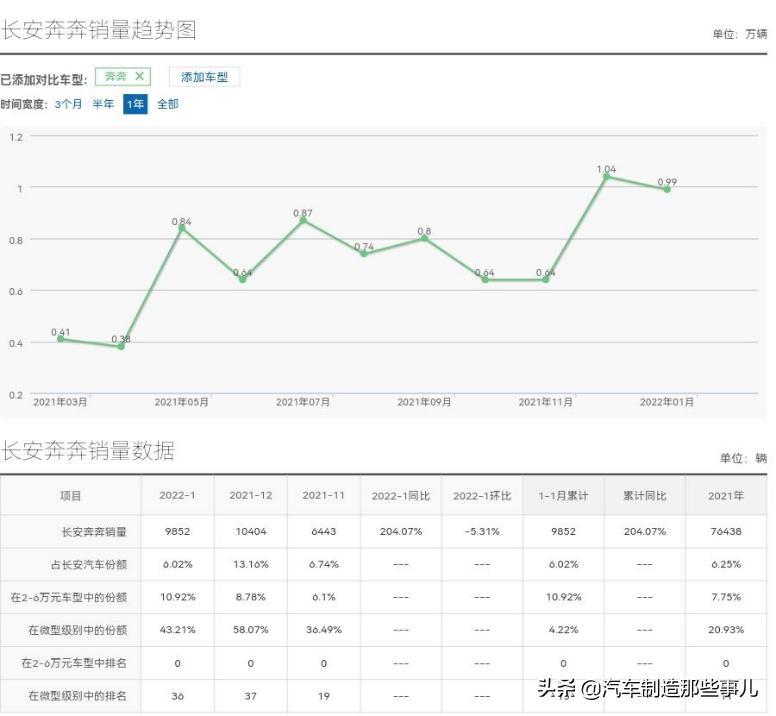Image resolution: width=776 pixels, height=716 pixels.
Task: Click the 36.49% share cell
Action: pyautogui.click(x=324, y=629)
